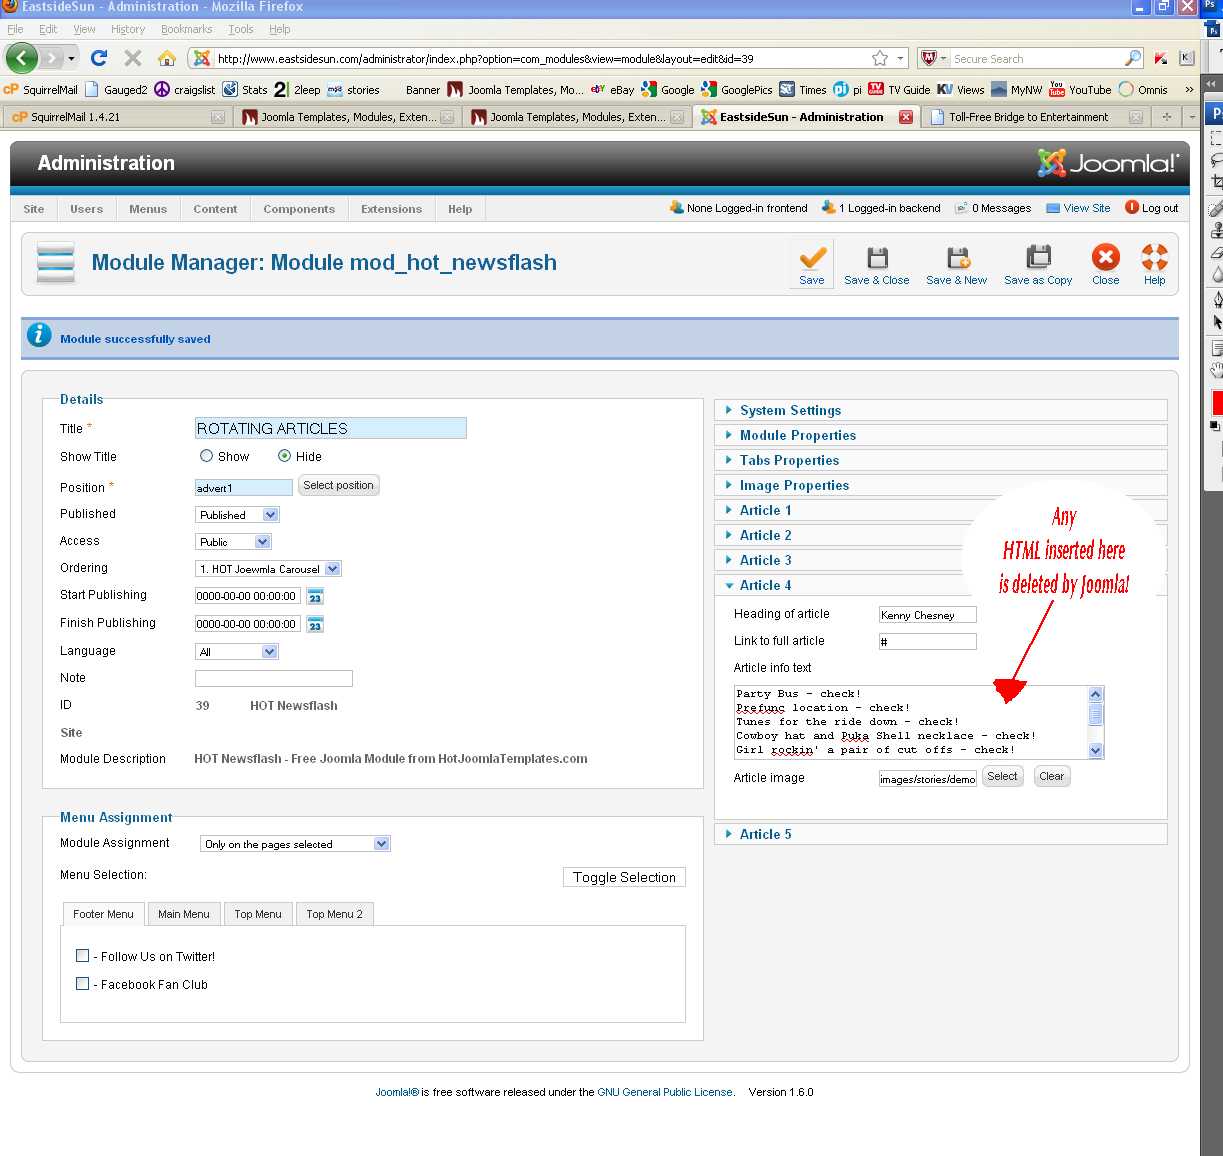Open the YouTube bookmark
Image resolution: width=1223 pixels, height=1156 pixels.
(1080, 89)
